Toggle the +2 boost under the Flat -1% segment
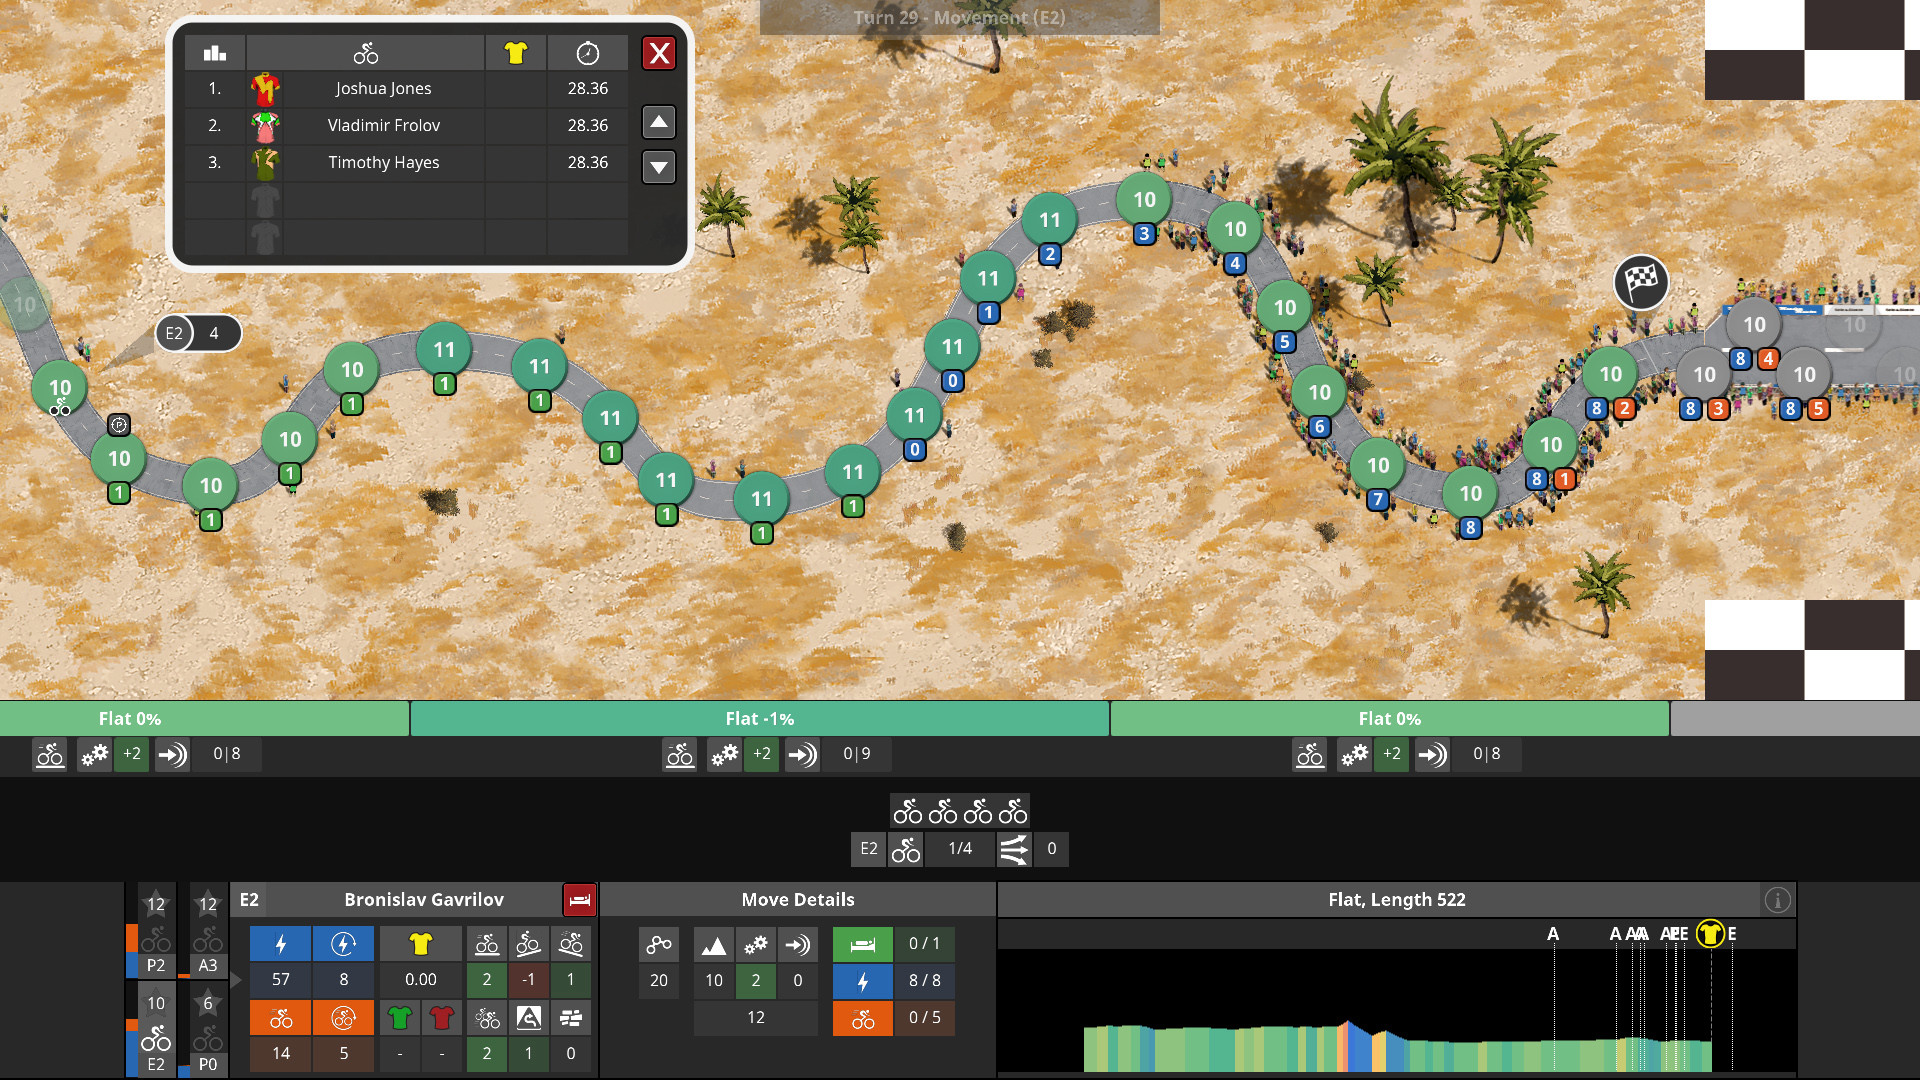This screenshot has height=1080, width=1920. 761,755
